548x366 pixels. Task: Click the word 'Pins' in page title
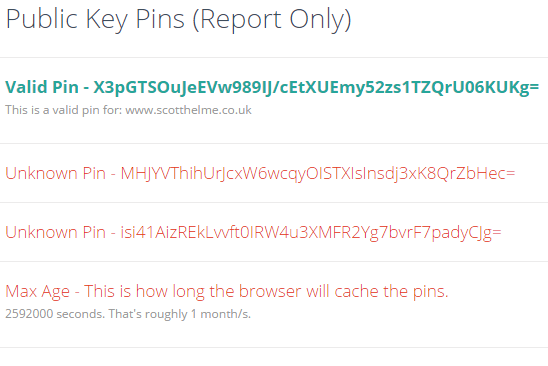tap(160, 19)
